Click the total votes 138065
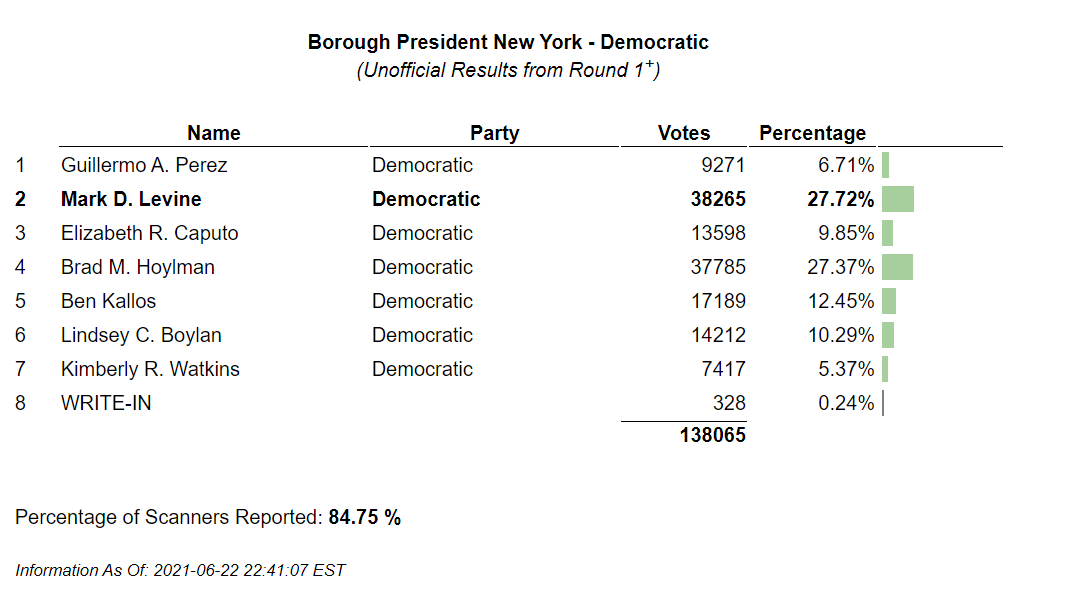Viewport: 1069px width, 595px height. [x=712, y=435]
